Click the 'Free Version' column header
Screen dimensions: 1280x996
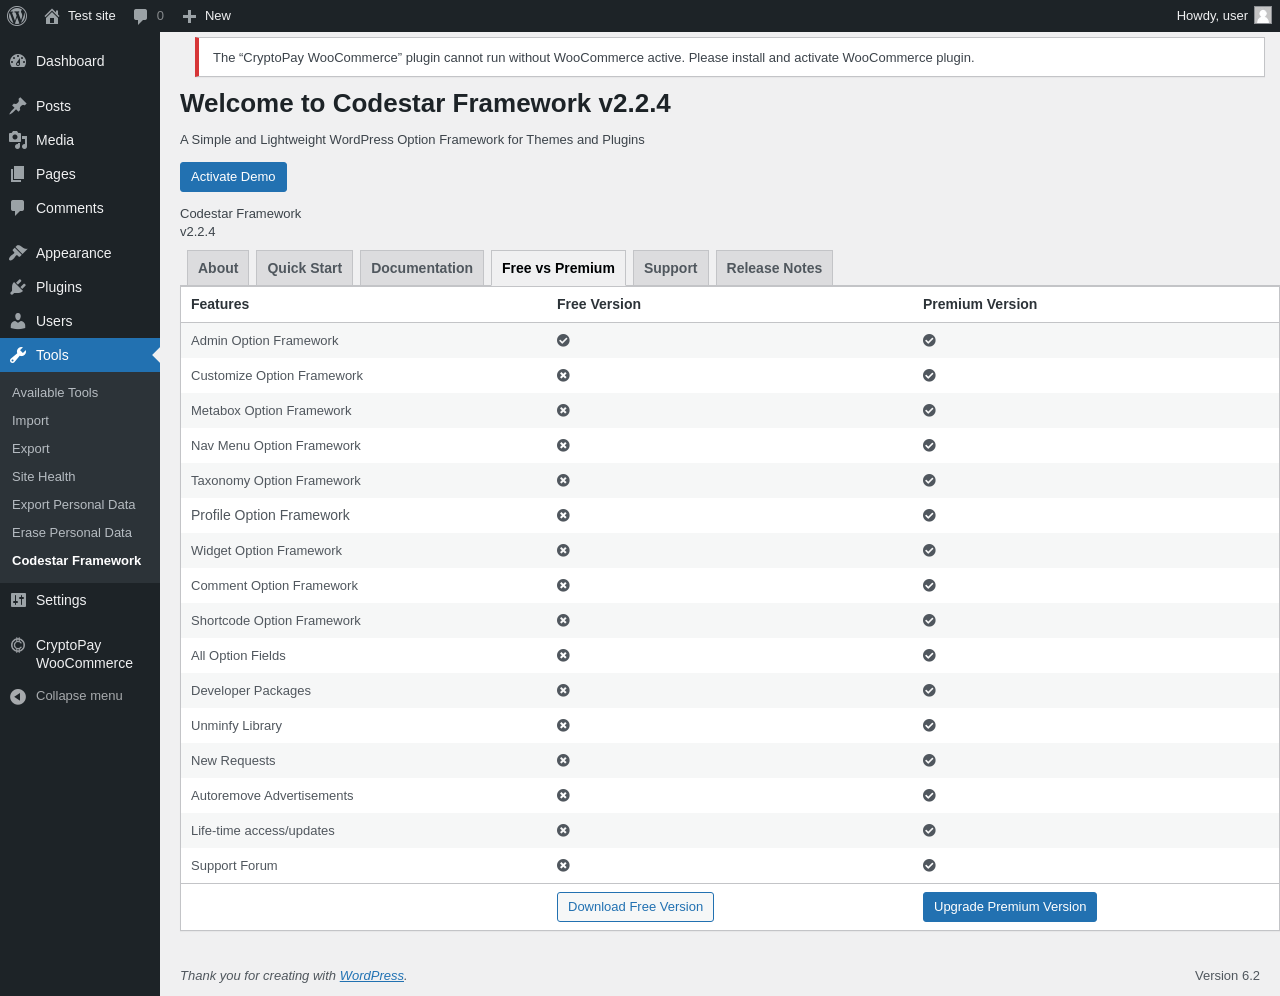(599, 304)
